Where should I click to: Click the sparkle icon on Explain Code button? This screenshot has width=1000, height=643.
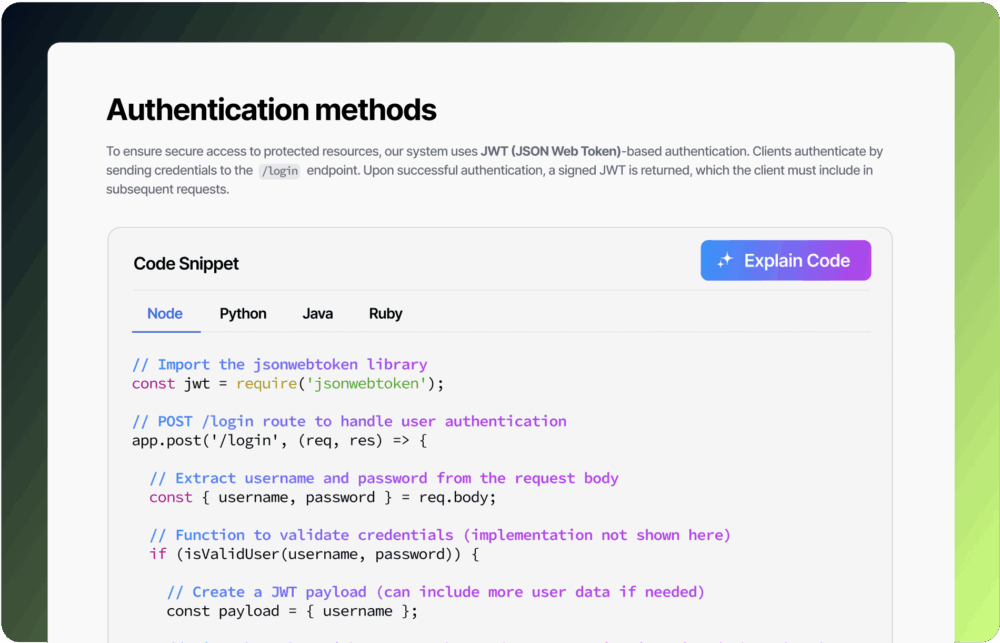(725, 260)
